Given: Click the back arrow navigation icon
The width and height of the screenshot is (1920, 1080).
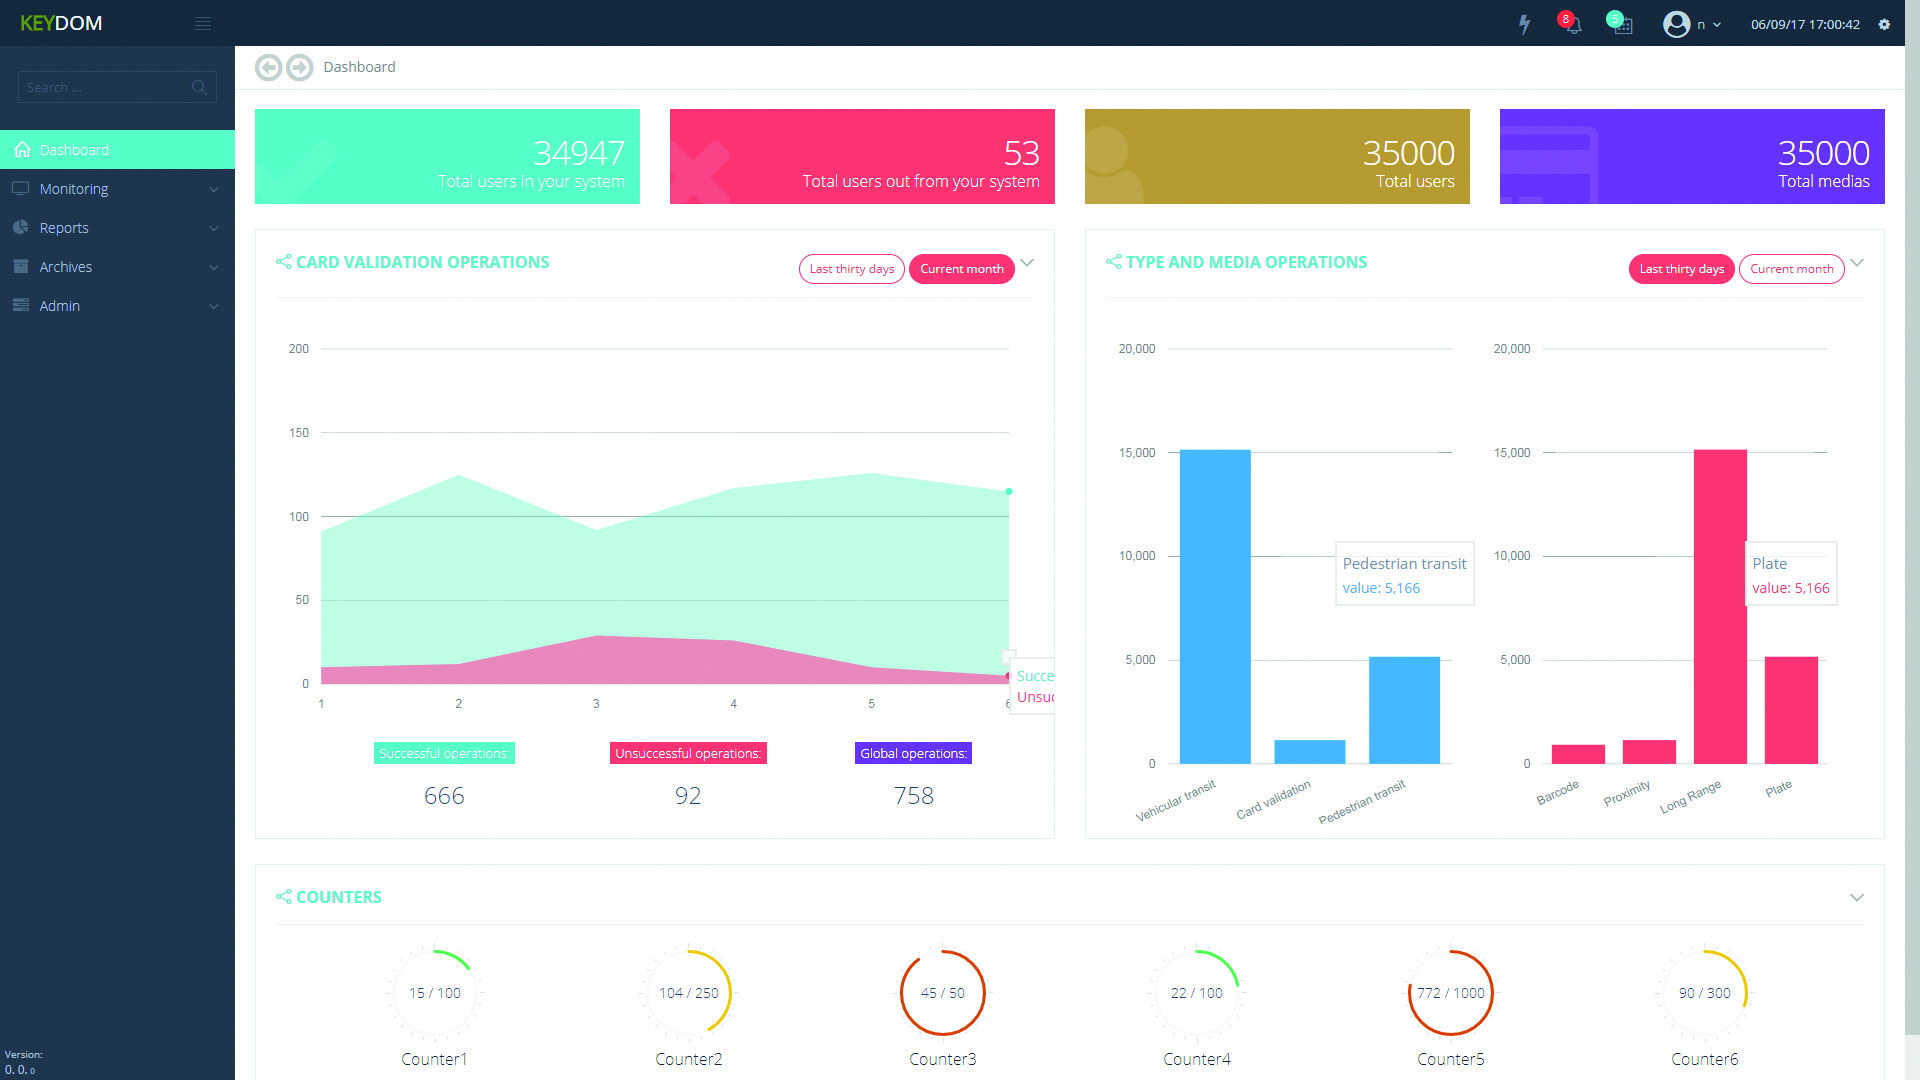Looking at the screenshot, I should [268, 67].
